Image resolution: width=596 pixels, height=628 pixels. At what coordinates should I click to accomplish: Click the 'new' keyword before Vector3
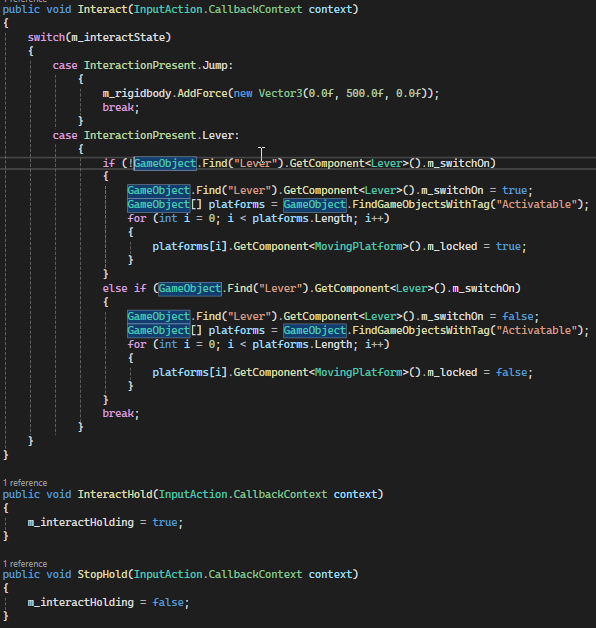coord(243,93)
